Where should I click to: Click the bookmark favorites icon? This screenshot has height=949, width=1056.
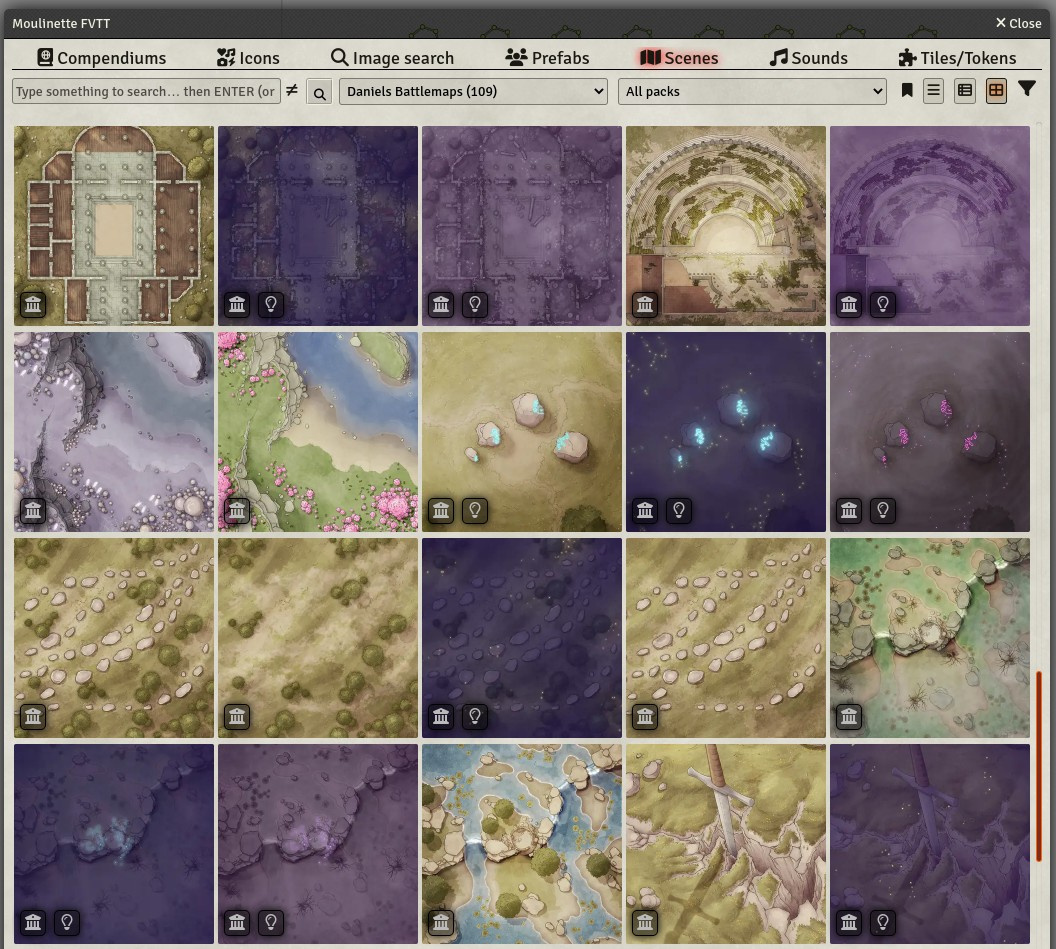[x=907, y=90]
